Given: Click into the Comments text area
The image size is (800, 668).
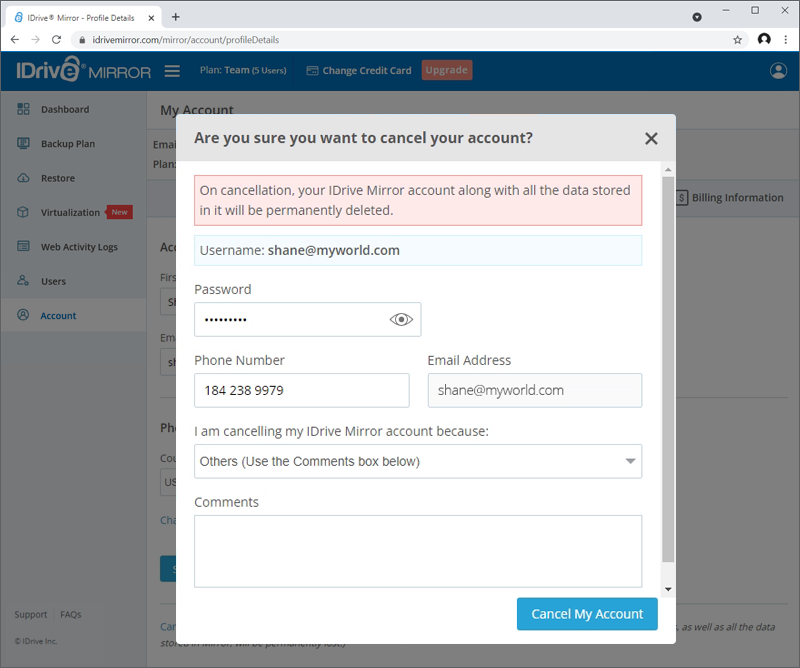Looking at the screenshot, I should [418, 551].
